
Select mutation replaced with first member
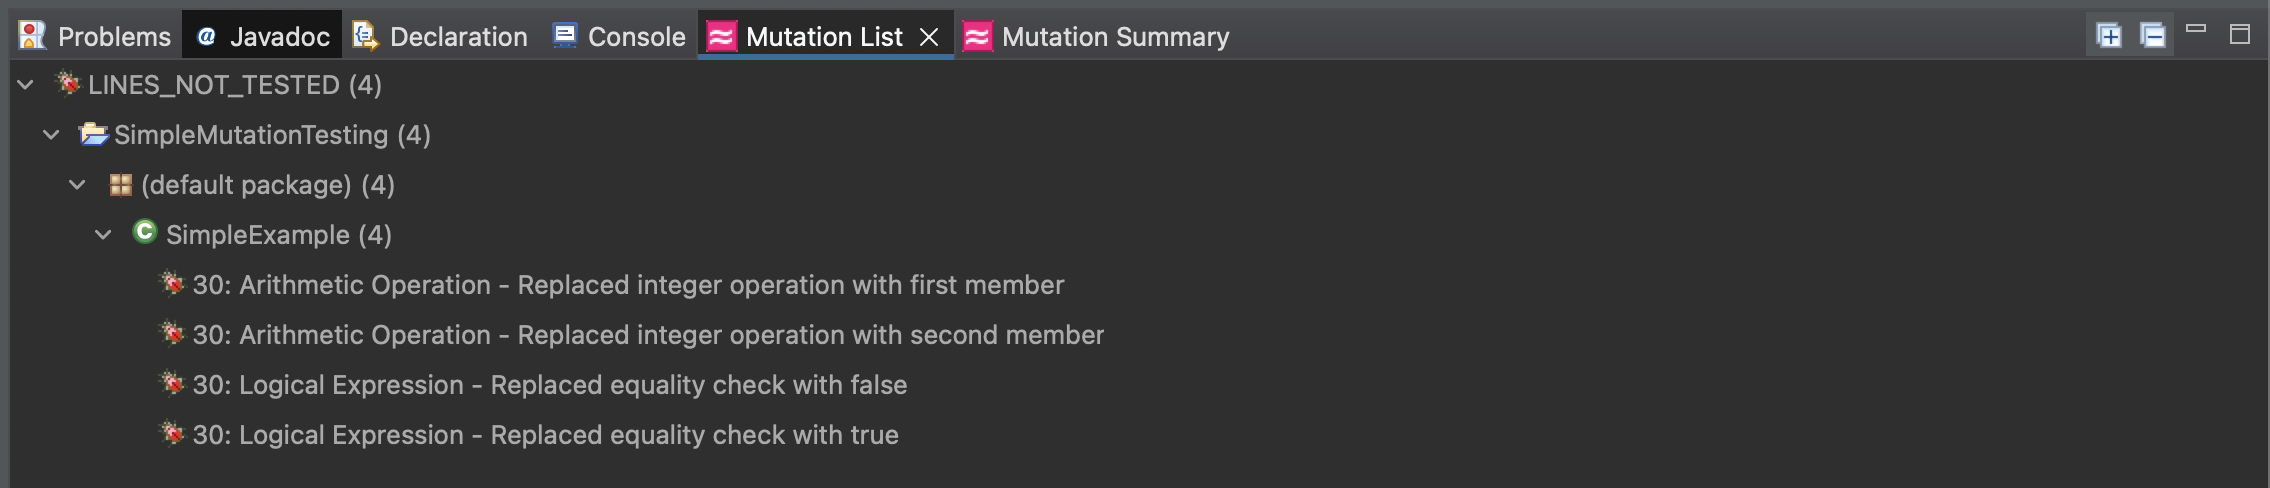click(628, 285)
